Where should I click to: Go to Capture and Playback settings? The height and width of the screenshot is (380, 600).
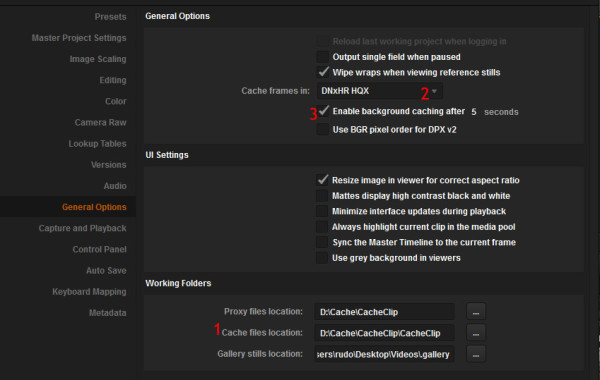(x=82, y=228)
